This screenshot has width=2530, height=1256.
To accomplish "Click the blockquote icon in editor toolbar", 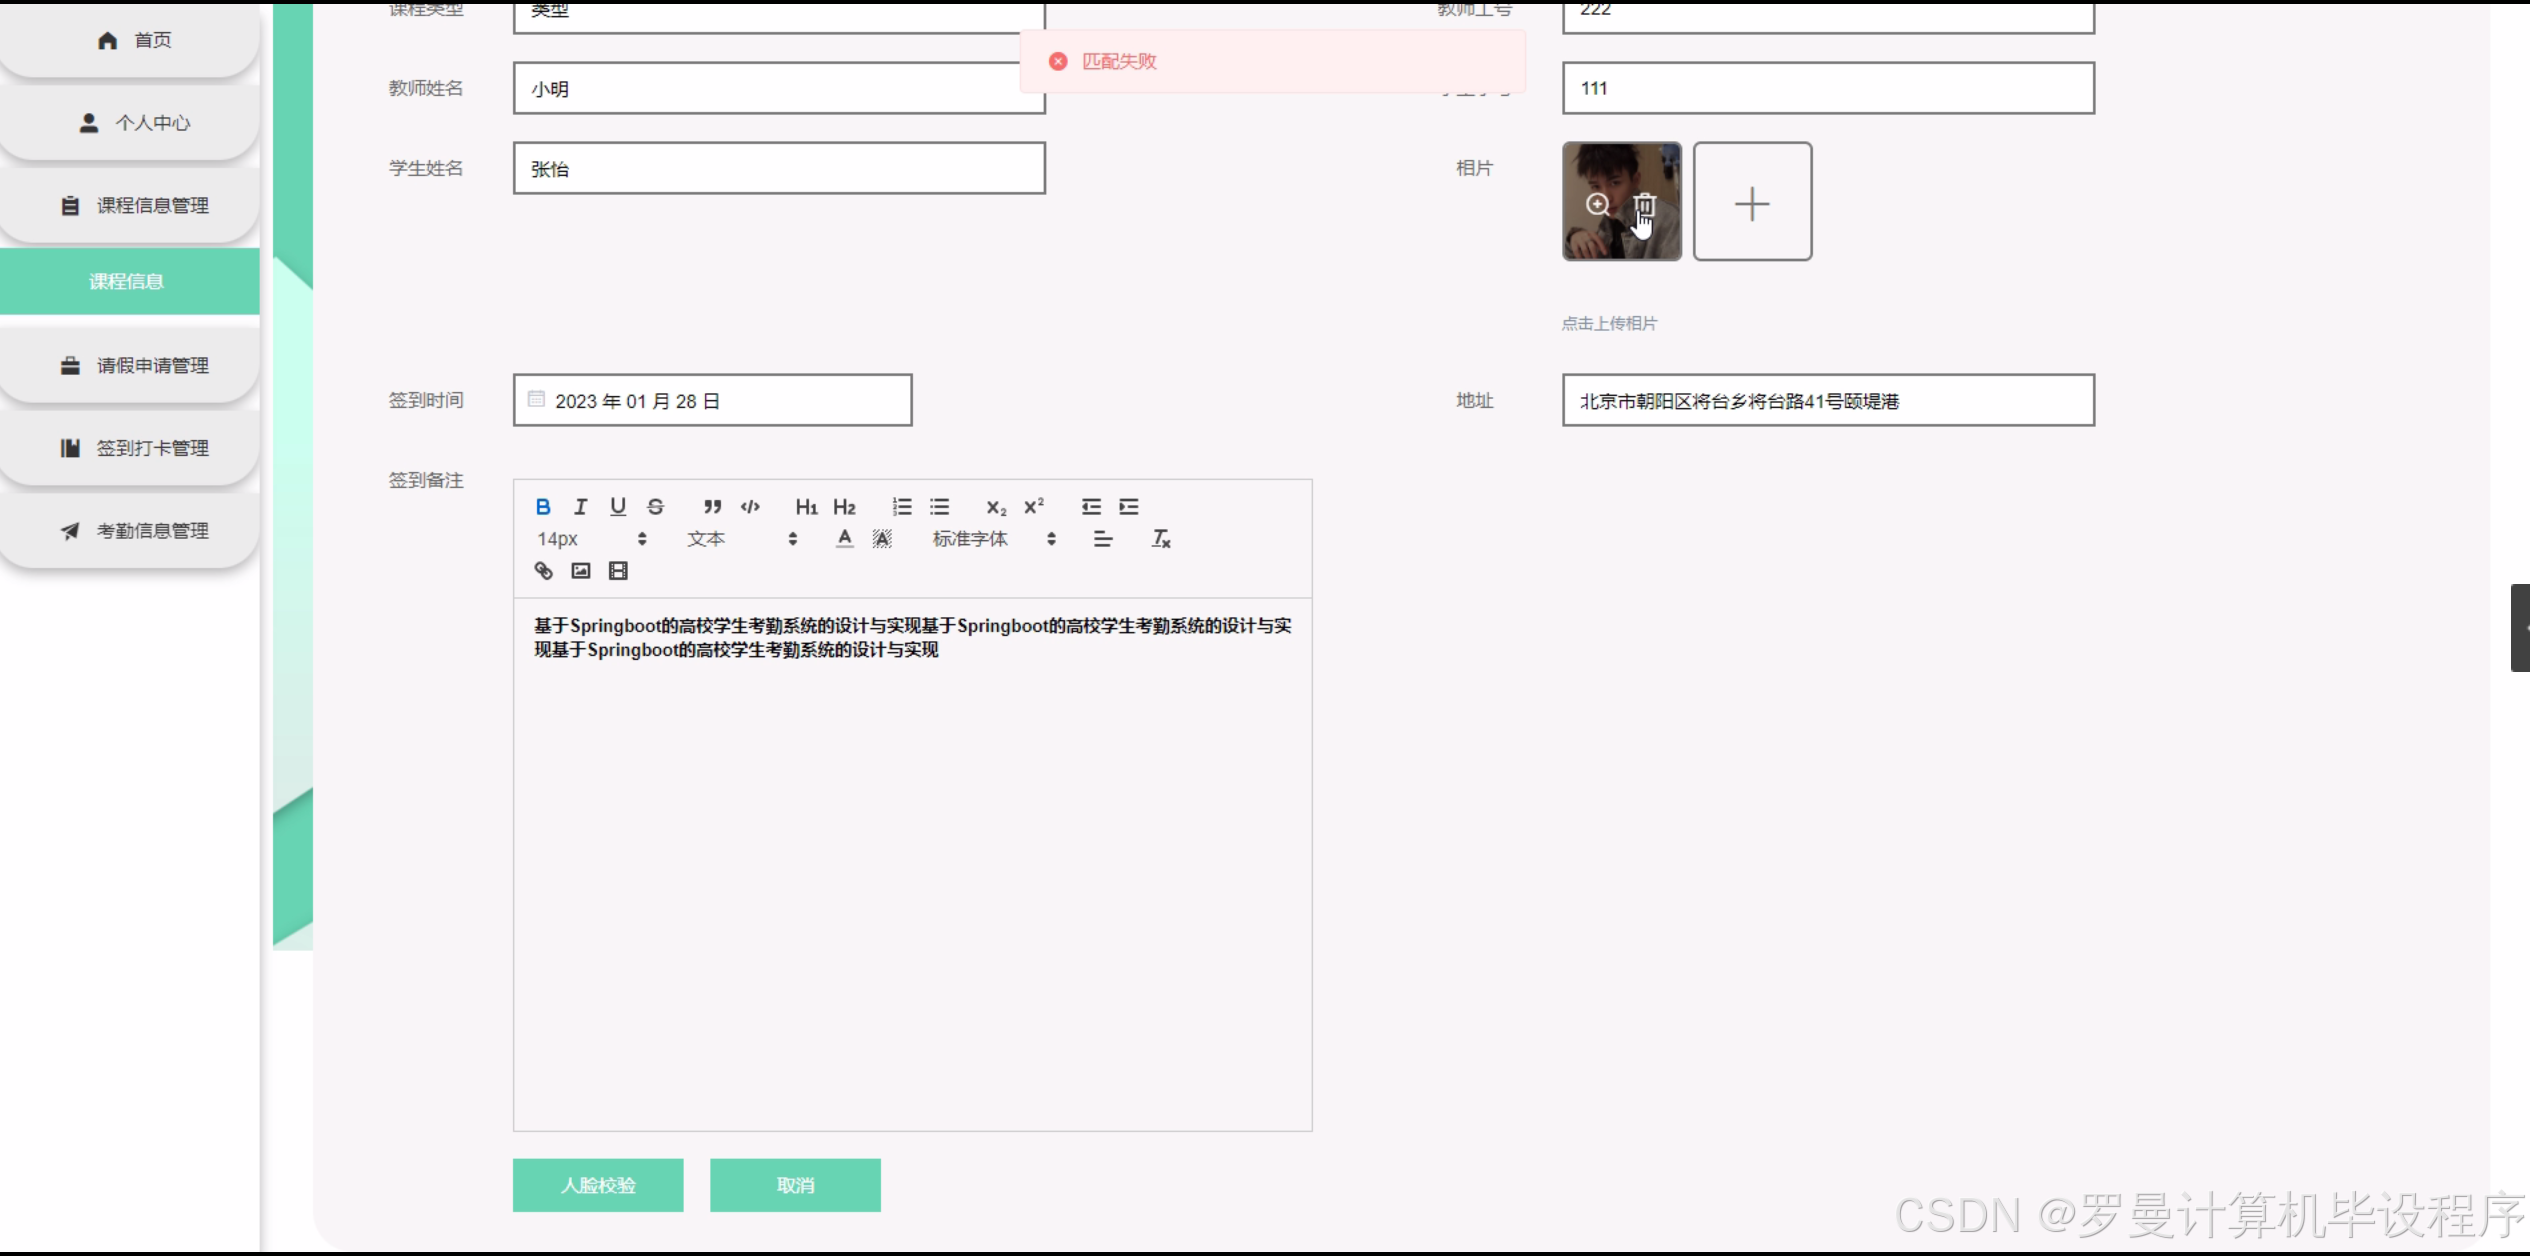I will [x=712, y=507].
